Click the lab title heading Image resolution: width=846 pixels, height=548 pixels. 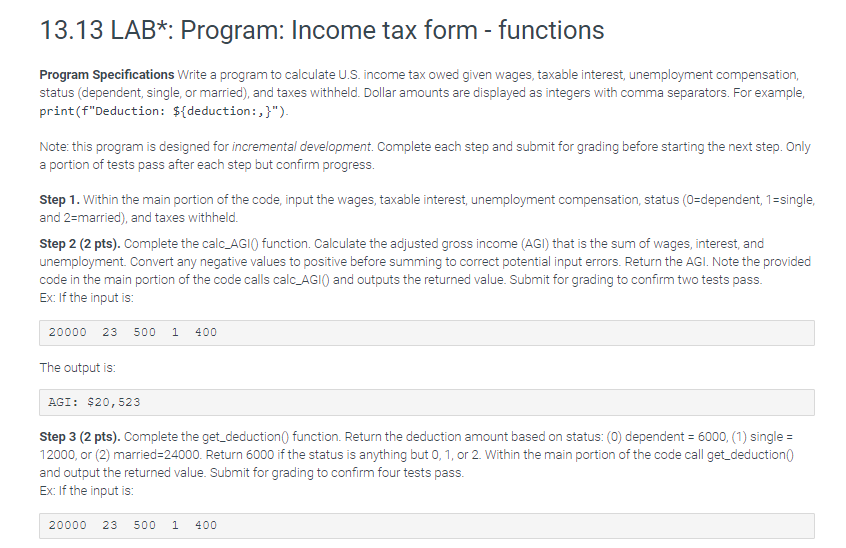coord(322,30)
